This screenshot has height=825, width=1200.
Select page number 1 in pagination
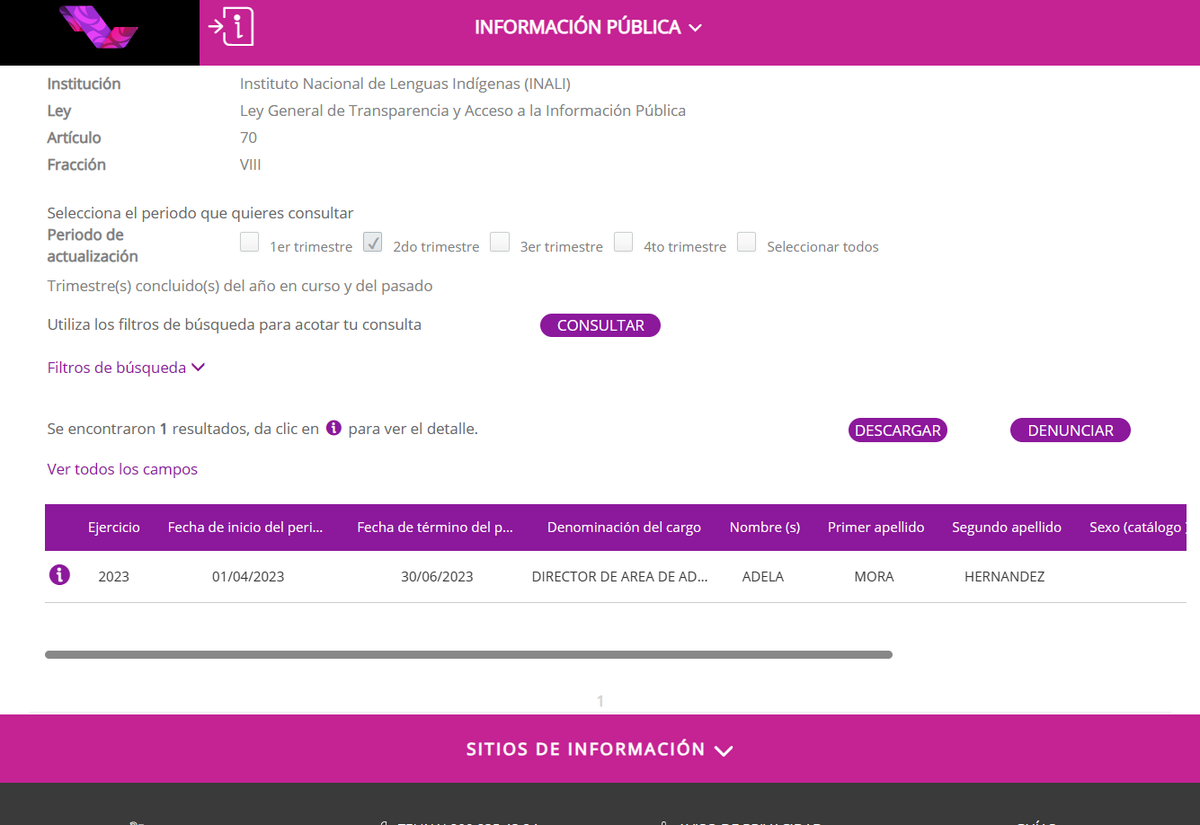(x=600, y=701)
